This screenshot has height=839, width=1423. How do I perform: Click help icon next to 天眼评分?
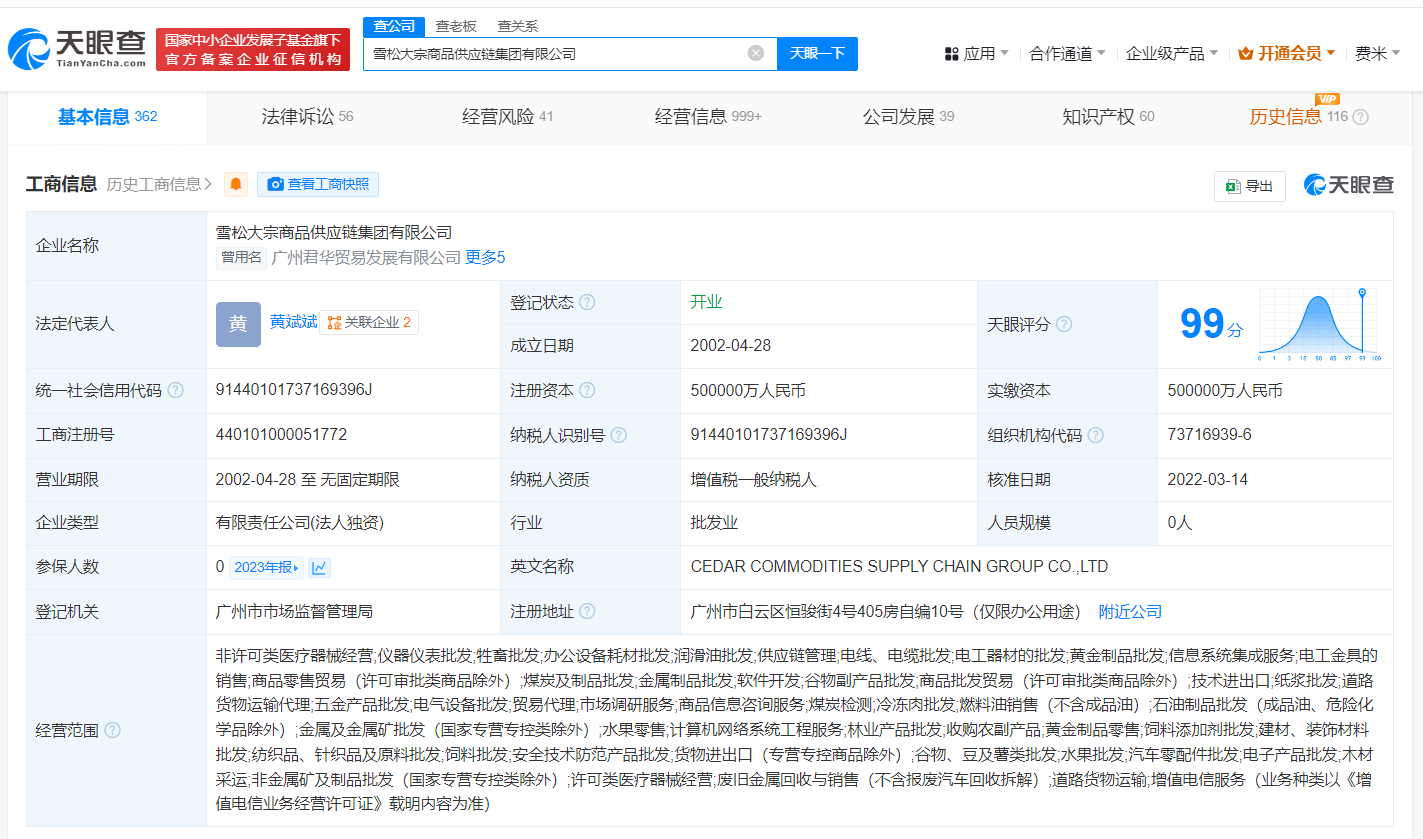pos(1064,324)
